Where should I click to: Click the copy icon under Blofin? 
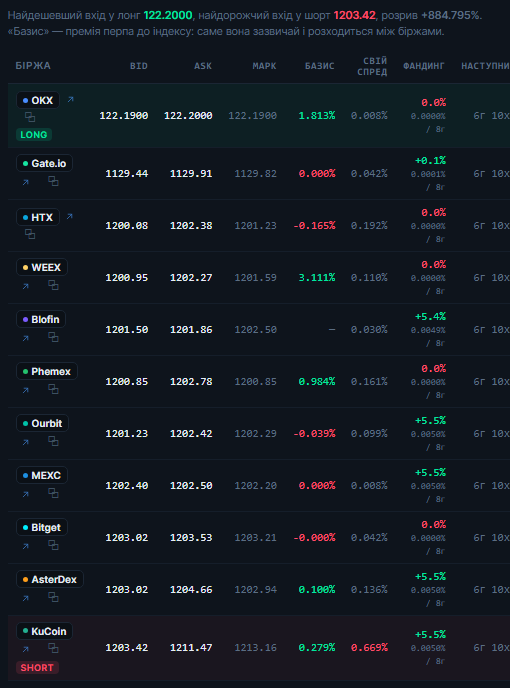click(53, 337)
